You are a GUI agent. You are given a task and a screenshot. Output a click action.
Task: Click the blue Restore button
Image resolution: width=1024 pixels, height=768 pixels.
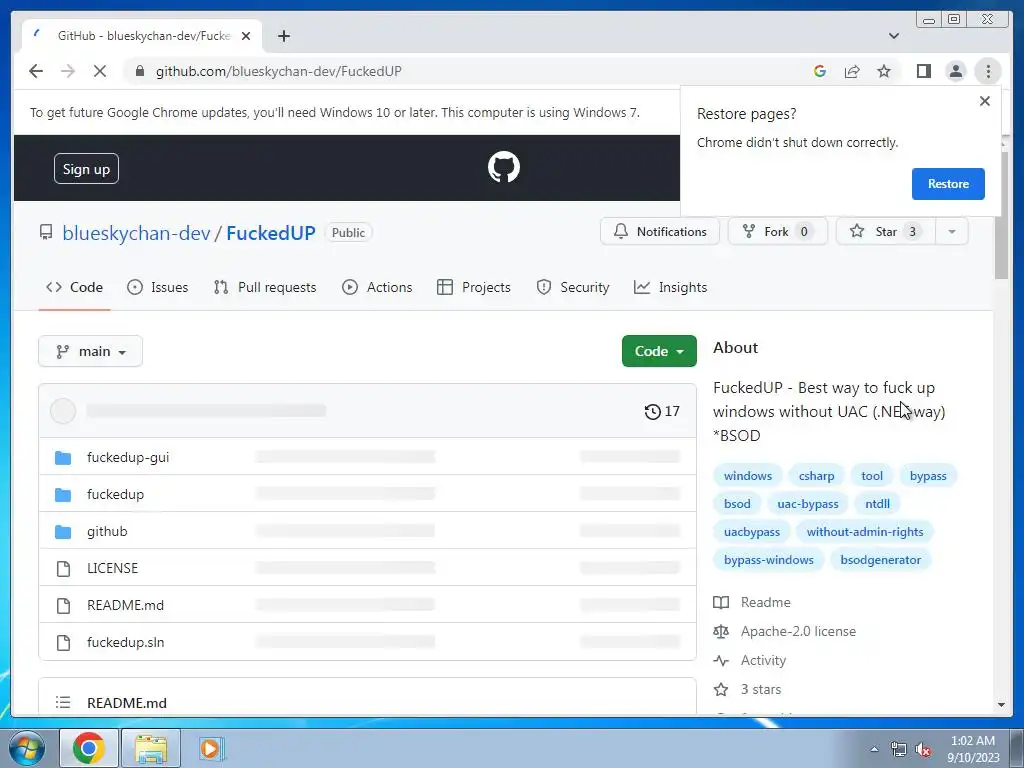(x=948, y=184)
